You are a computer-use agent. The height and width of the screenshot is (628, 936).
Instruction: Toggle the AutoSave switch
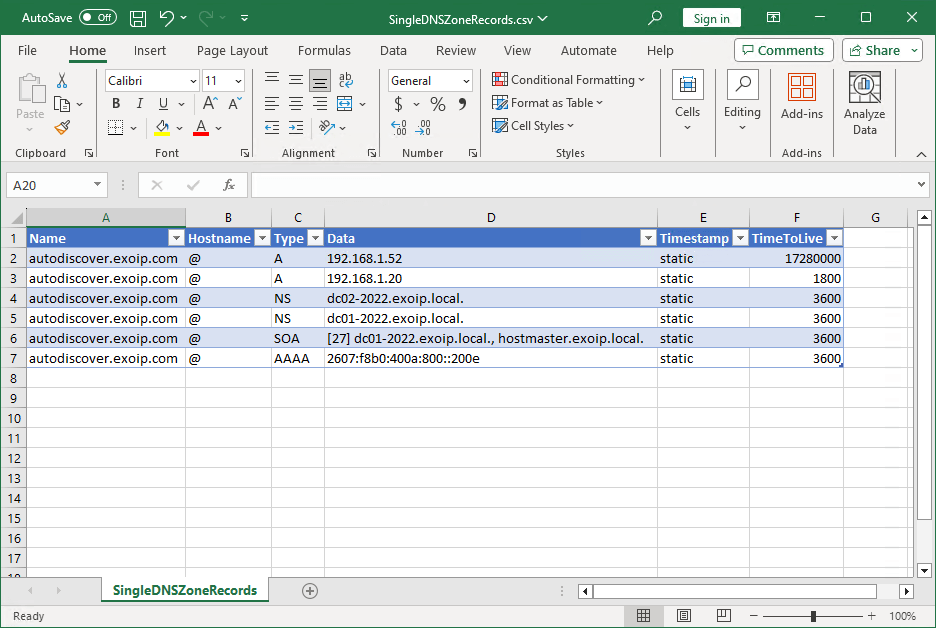[x=98, y=18]
